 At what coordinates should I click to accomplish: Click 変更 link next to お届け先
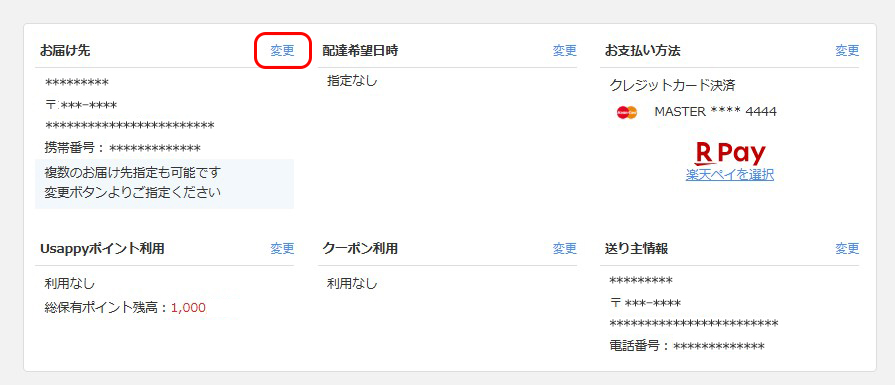pos(282,51)
